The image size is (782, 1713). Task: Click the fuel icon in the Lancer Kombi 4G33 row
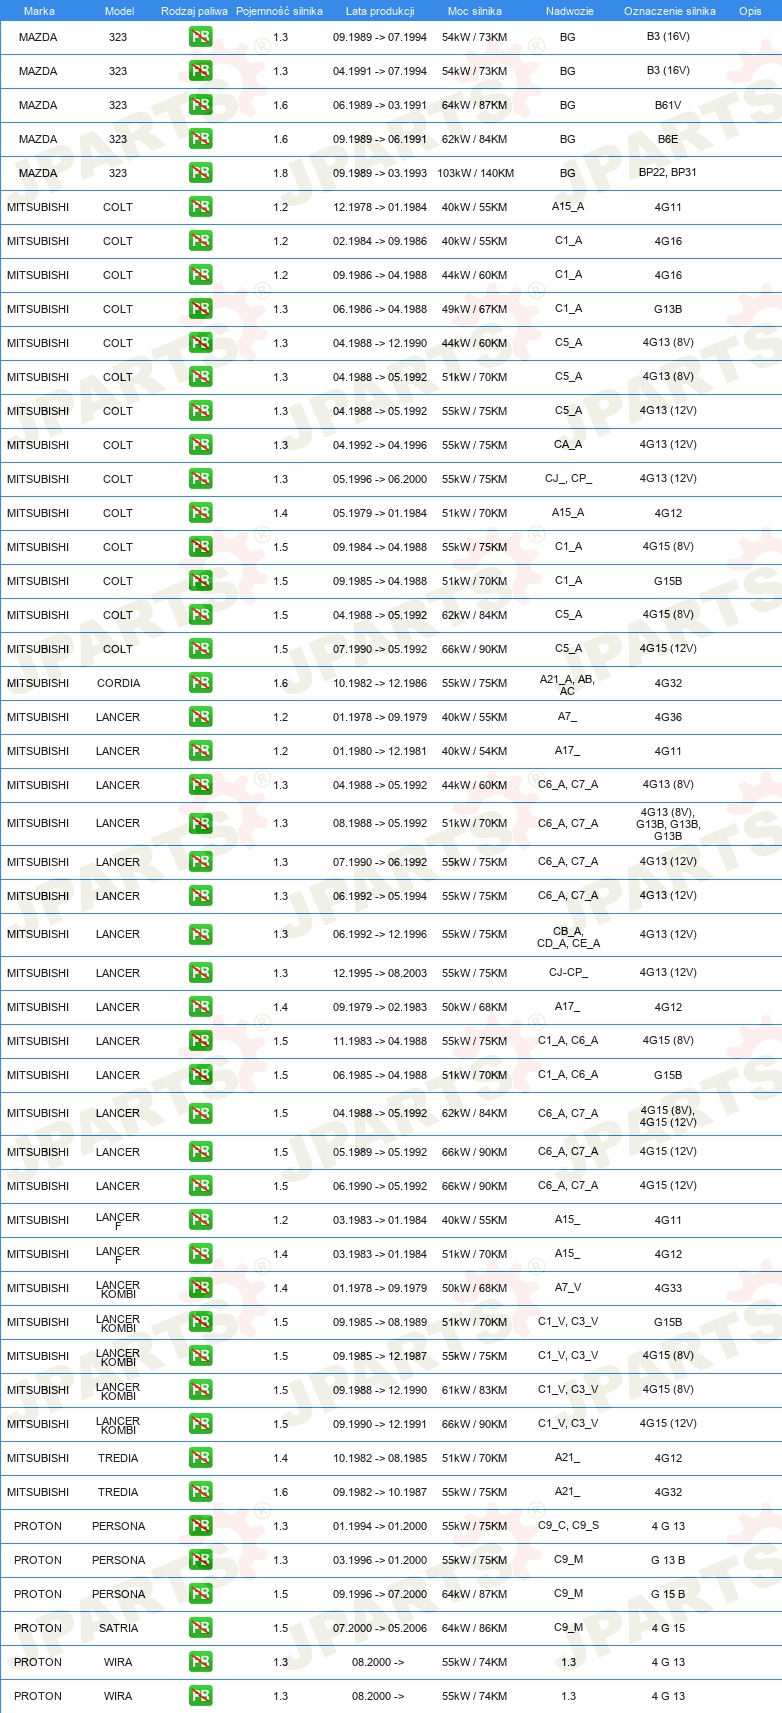click(201, 1288)
